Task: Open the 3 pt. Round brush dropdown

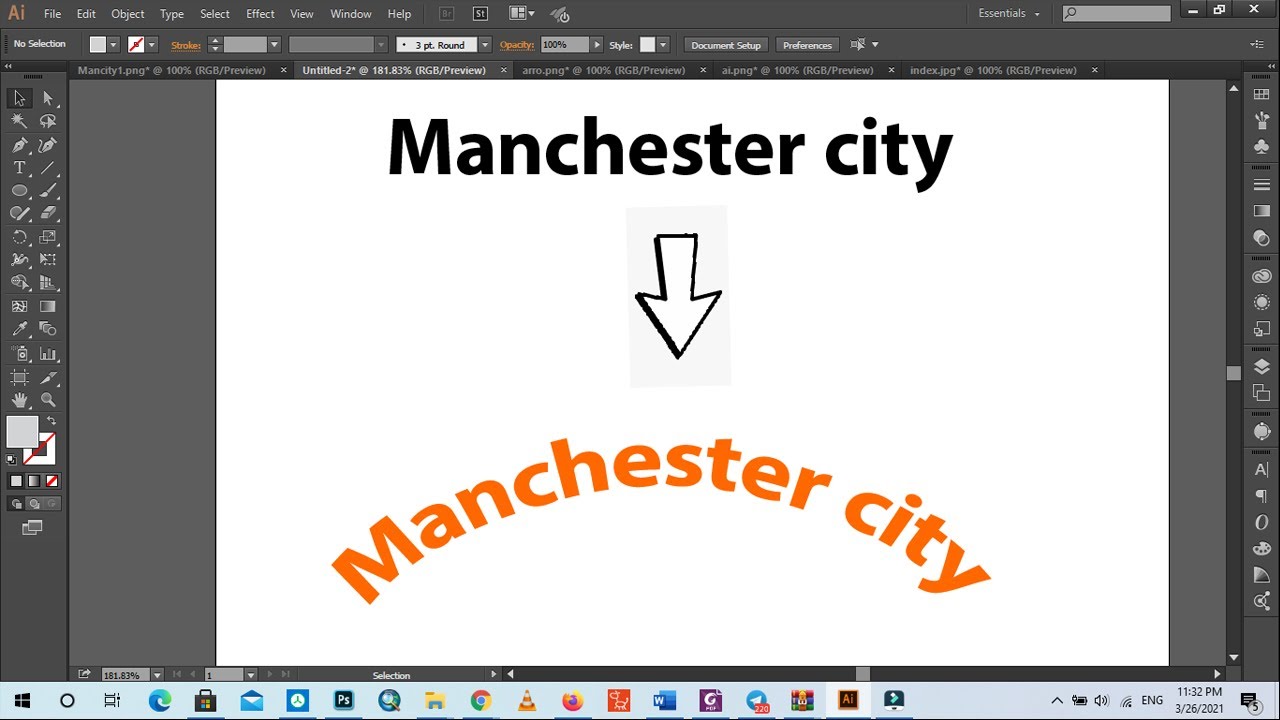Action: [485, 45]
